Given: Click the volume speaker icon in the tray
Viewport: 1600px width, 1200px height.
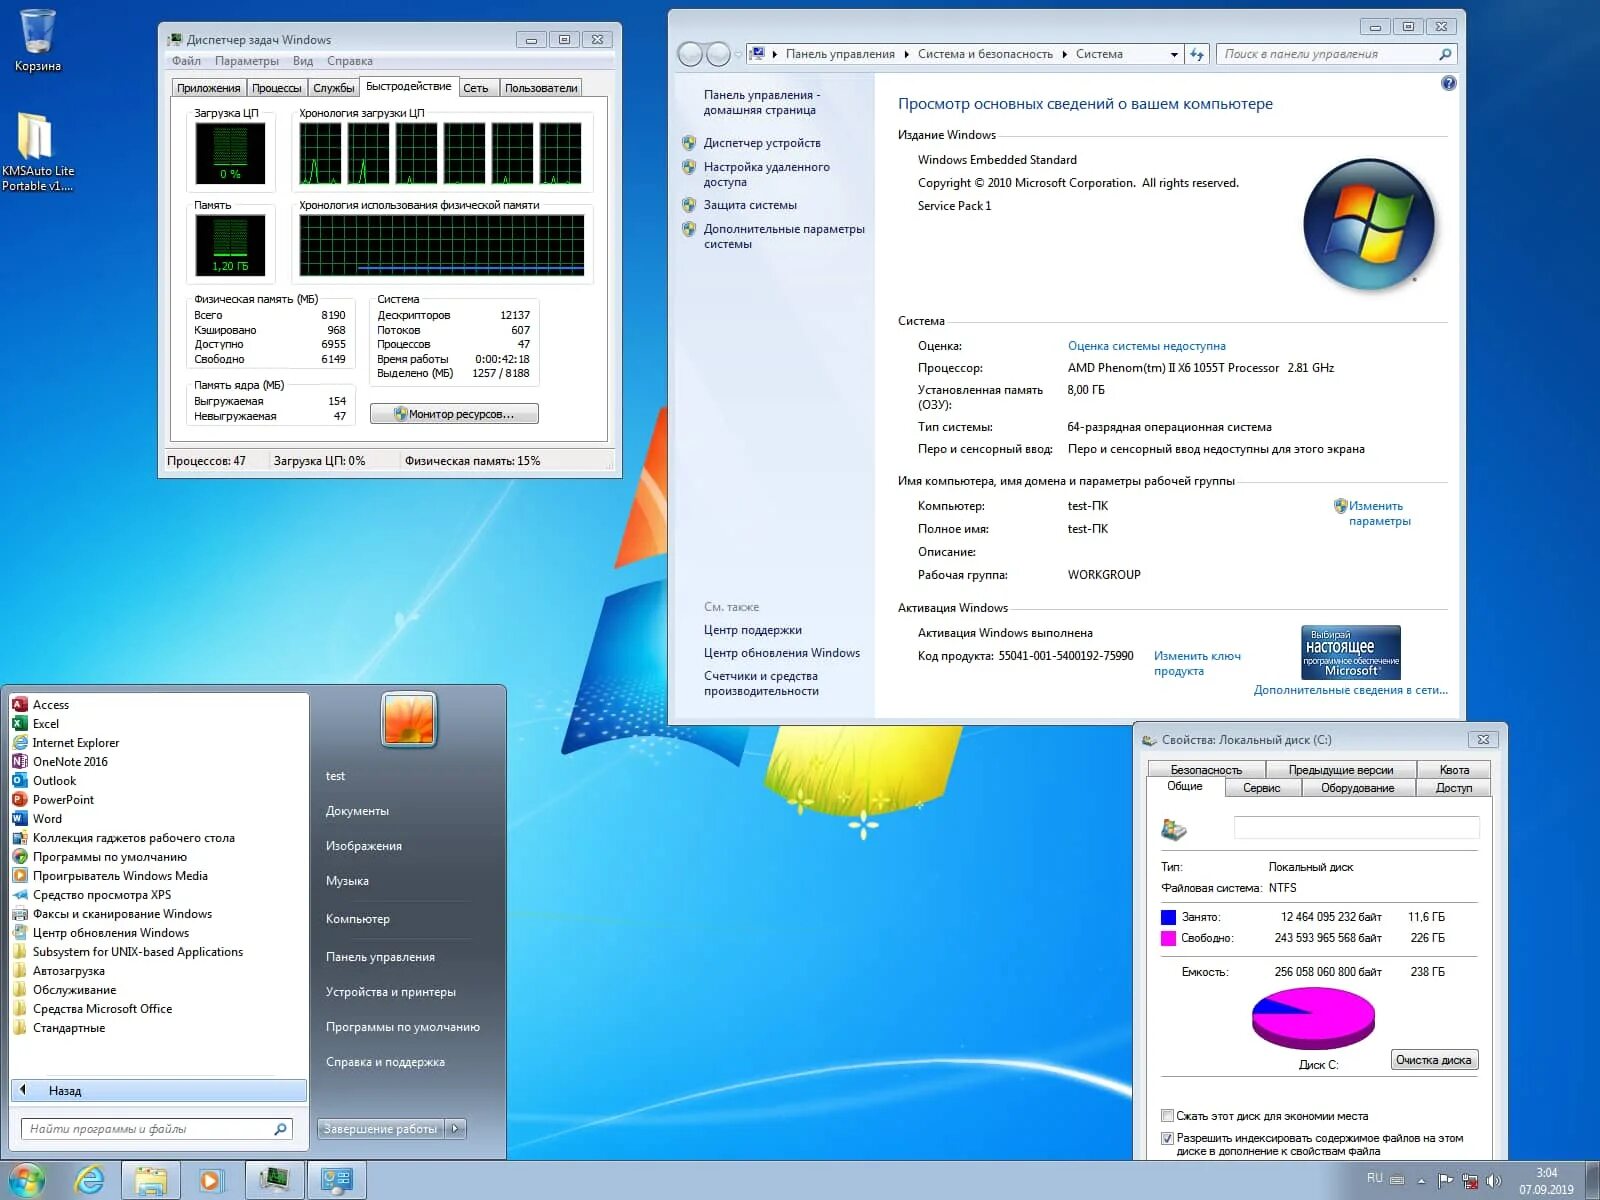Looking at the screenshot, I should point(1494,1181).
